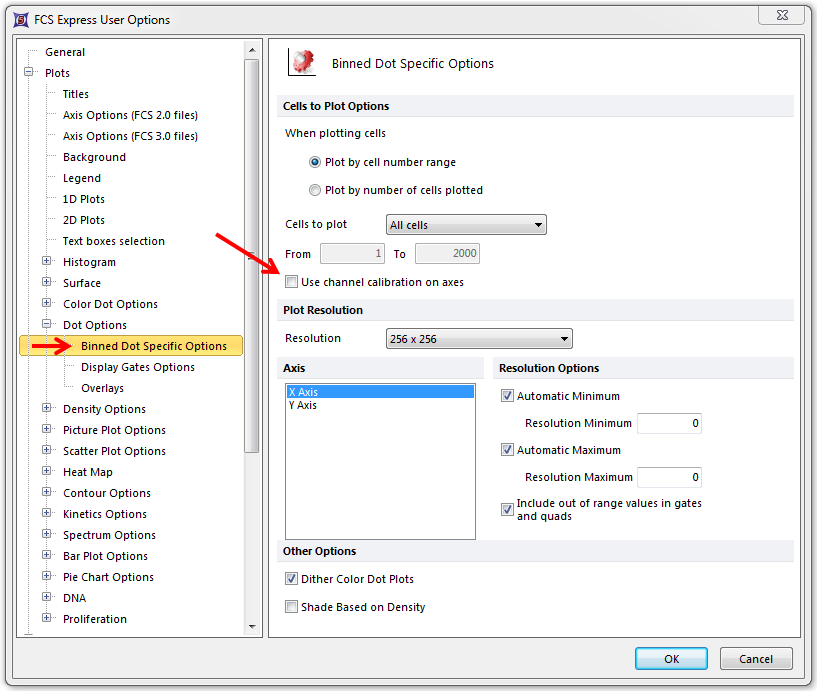Enable Use channel calibration on axes
Viewport: 817px width, 693px height.
point(292,282)
